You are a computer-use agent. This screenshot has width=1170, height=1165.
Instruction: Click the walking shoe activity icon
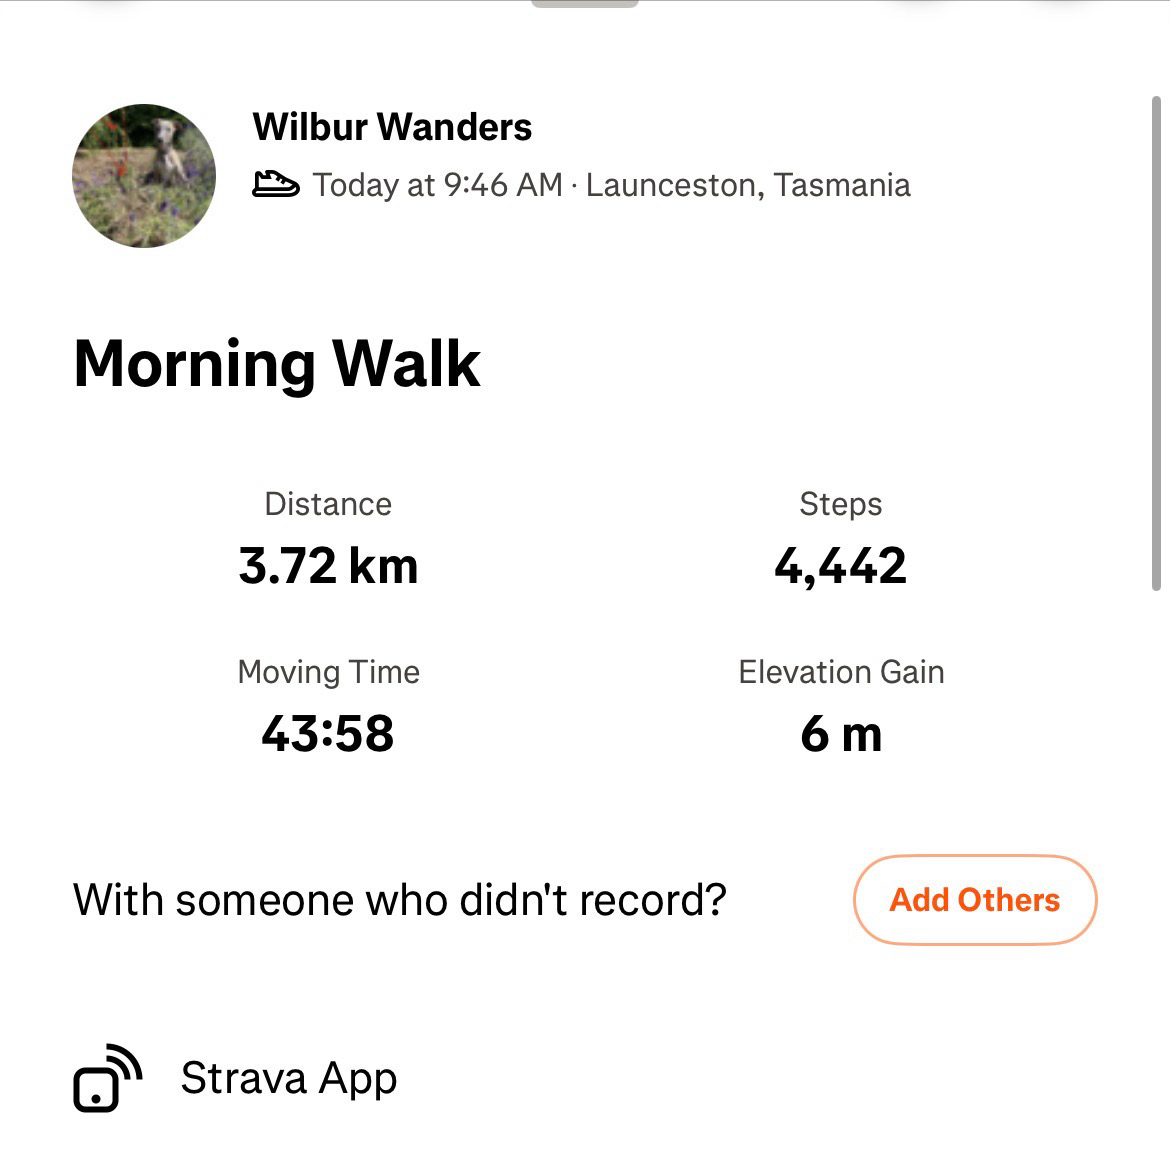pyautogui.click(x=275, y=185)
